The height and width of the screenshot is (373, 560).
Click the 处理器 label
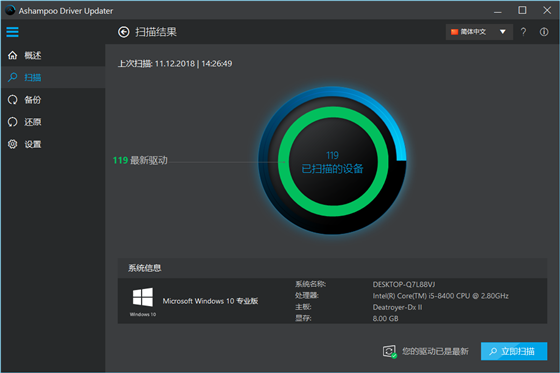pos(307,295)
